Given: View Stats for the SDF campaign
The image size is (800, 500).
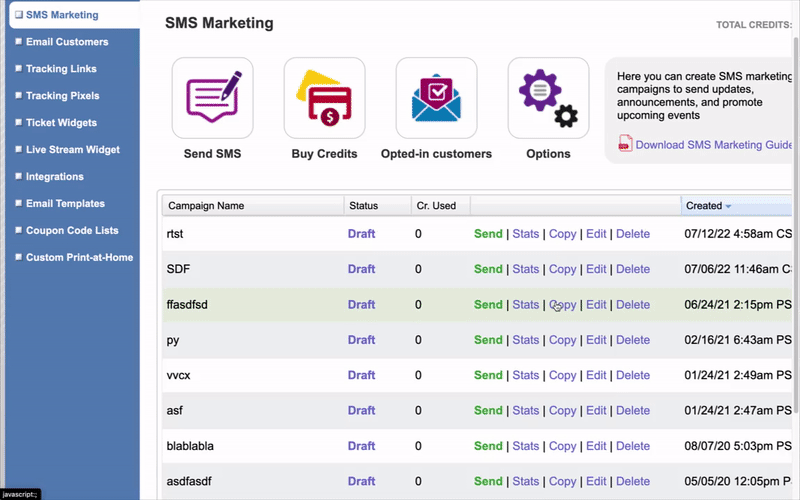Looking at the screenshot, I should click(526, 269).
